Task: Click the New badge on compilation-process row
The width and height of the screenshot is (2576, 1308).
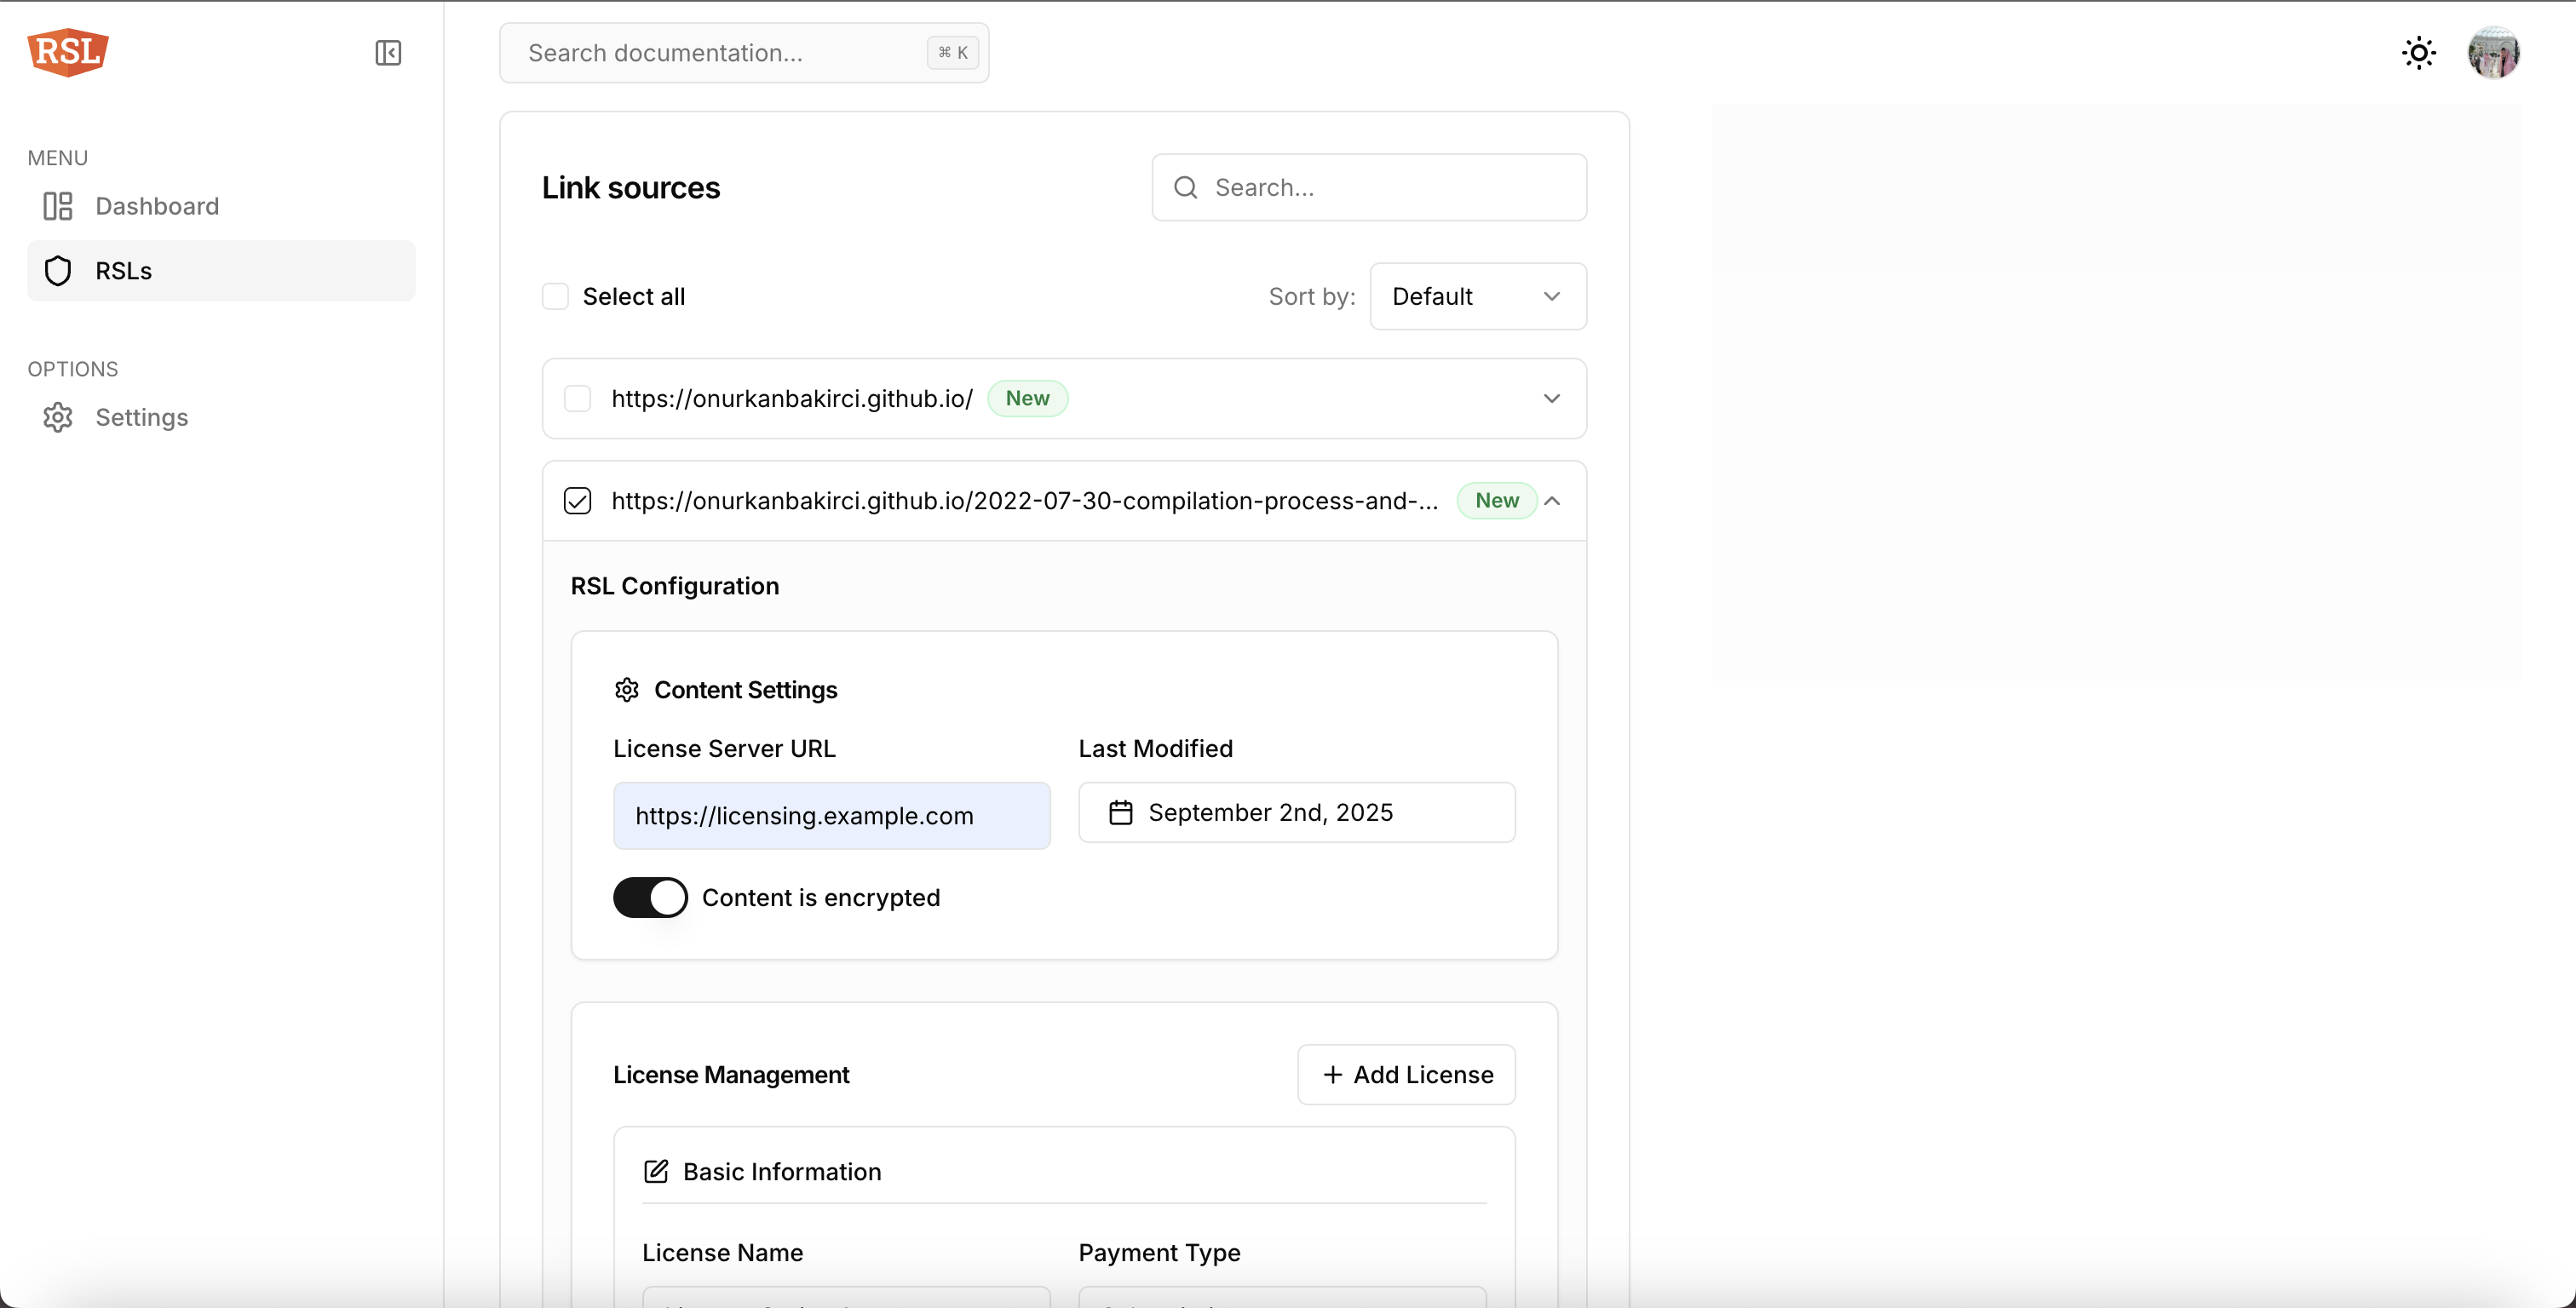Action: (x=1496, y=501)
